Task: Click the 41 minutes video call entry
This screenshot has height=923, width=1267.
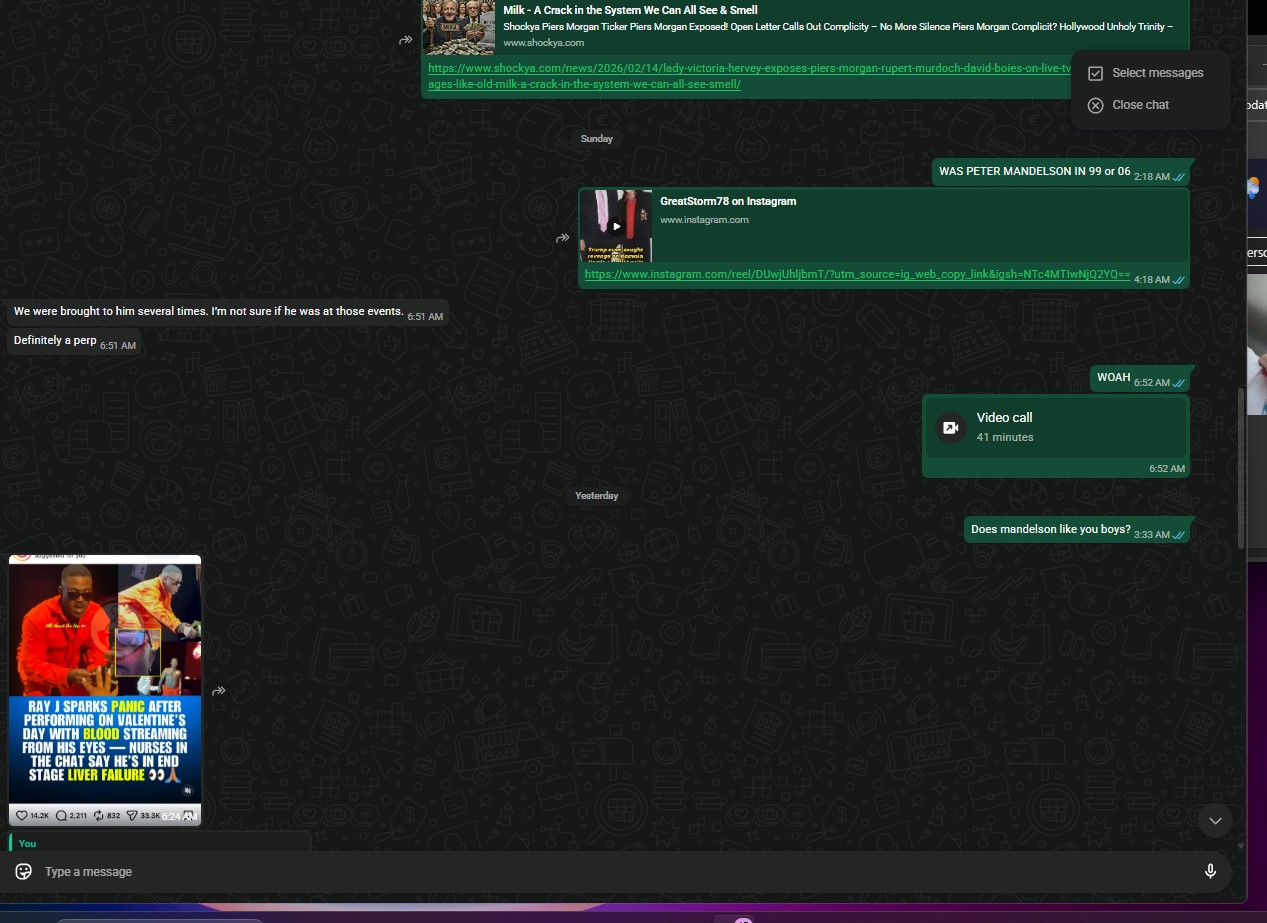Action: click(x=1055, y=428)
